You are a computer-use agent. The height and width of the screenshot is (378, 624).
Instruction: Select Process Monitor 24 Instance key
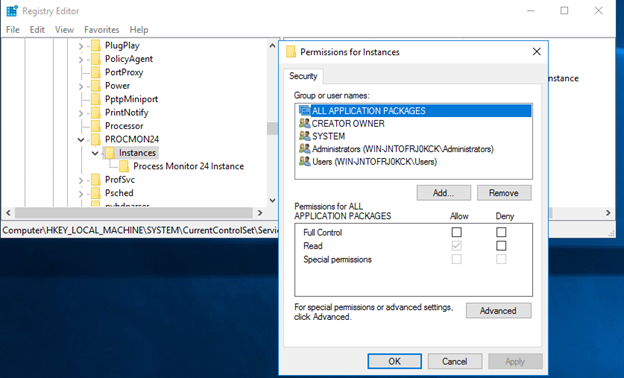click(x=189, y=166)
